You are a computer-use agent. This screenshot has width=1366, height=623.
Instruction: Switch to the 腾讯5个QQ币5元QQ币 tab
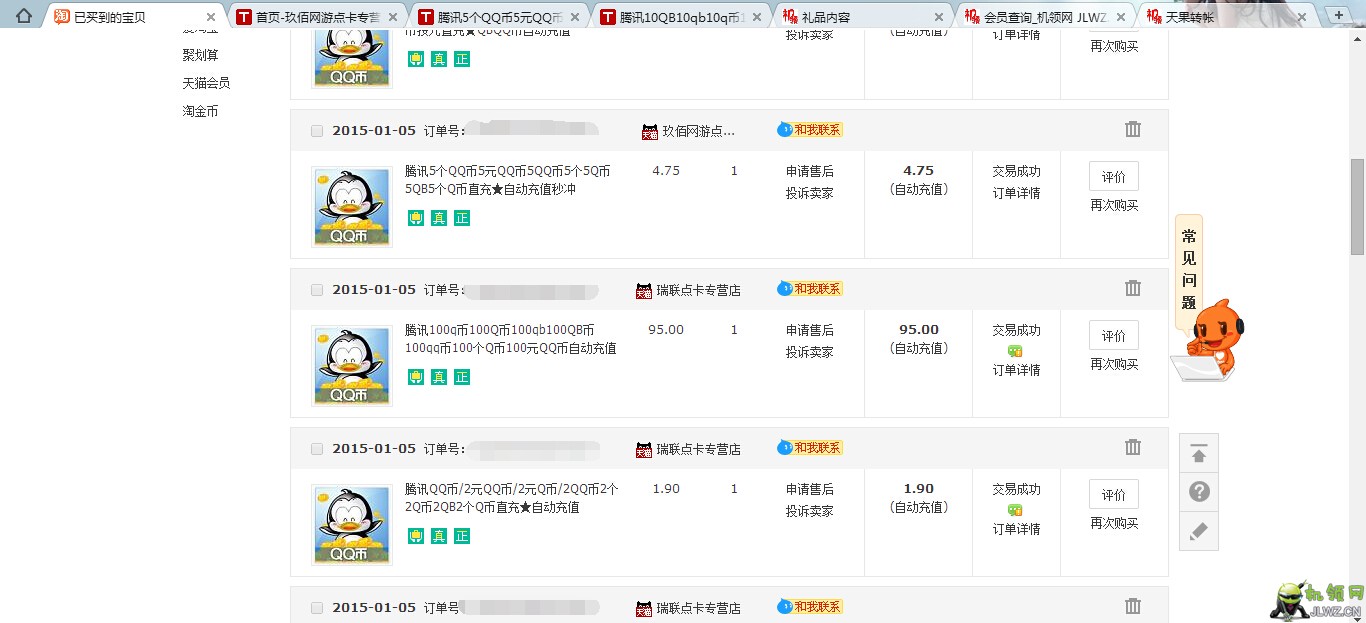[498, 17]
